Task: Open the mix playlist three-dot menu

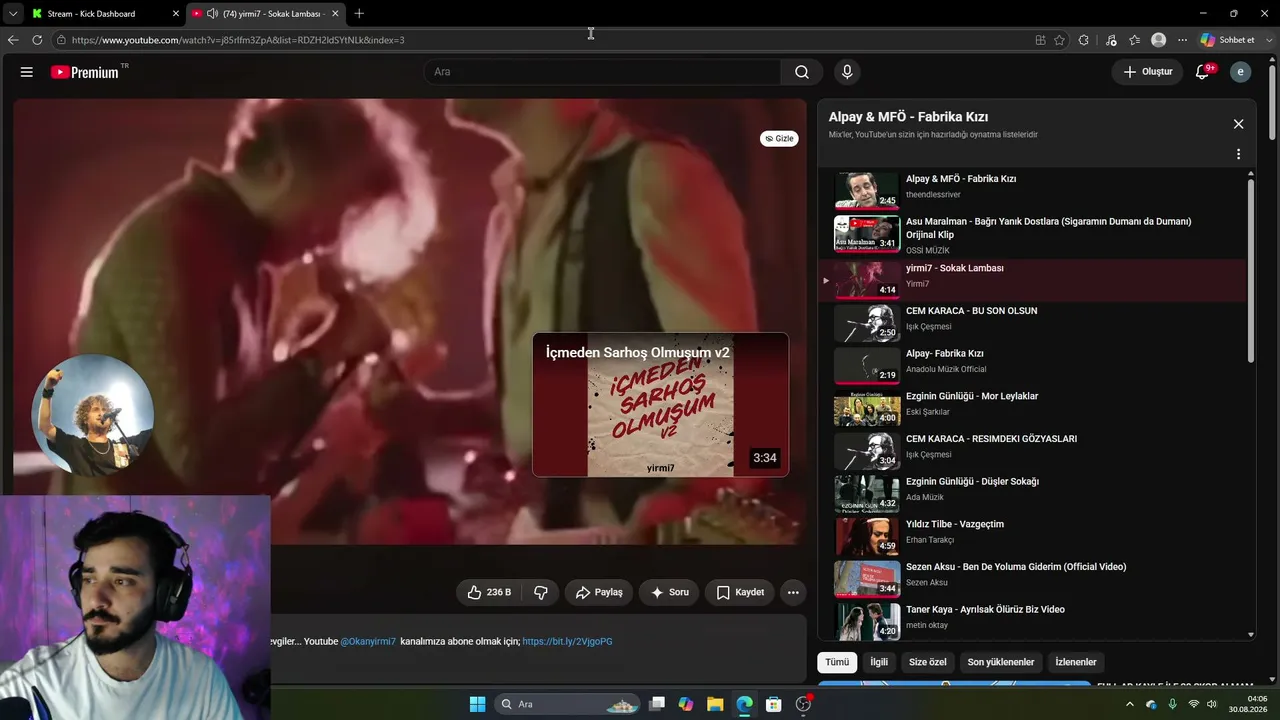Action: coord(1238,154)
